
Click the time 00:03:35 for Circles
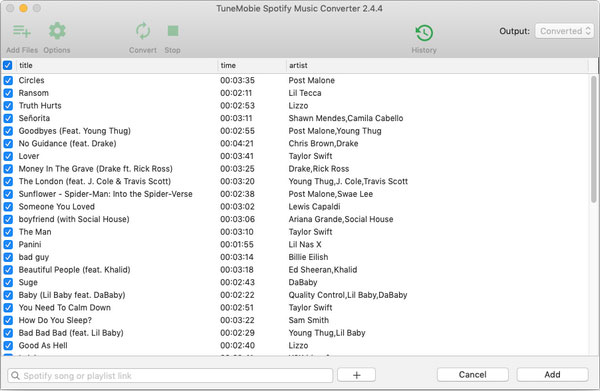click(x=237, y=80)
